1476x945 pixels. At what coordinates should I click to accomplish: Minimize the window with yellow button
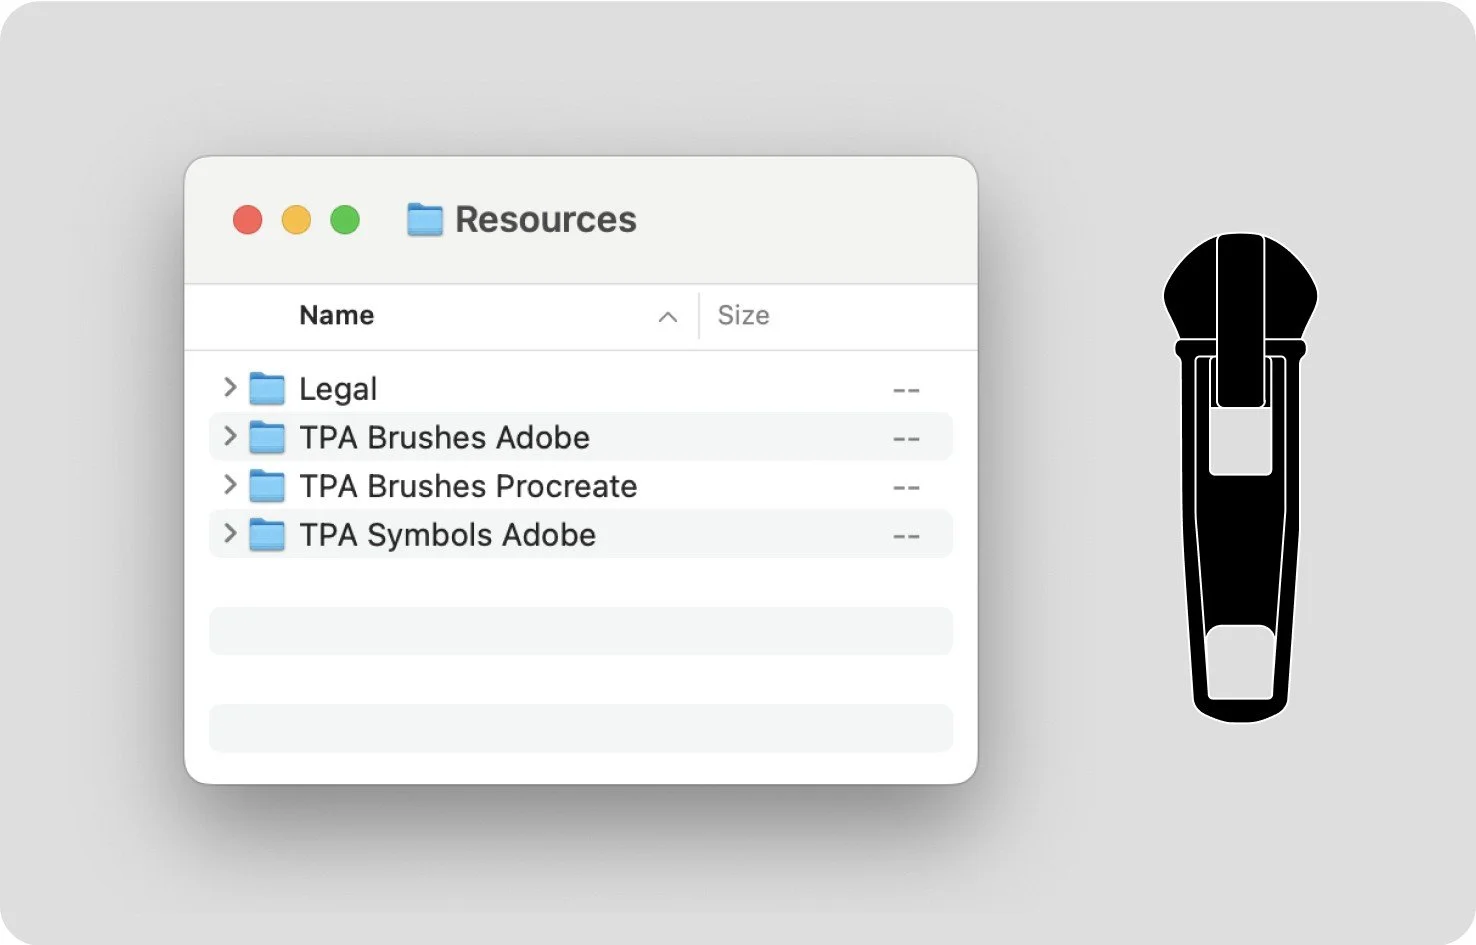coord(296,220)
